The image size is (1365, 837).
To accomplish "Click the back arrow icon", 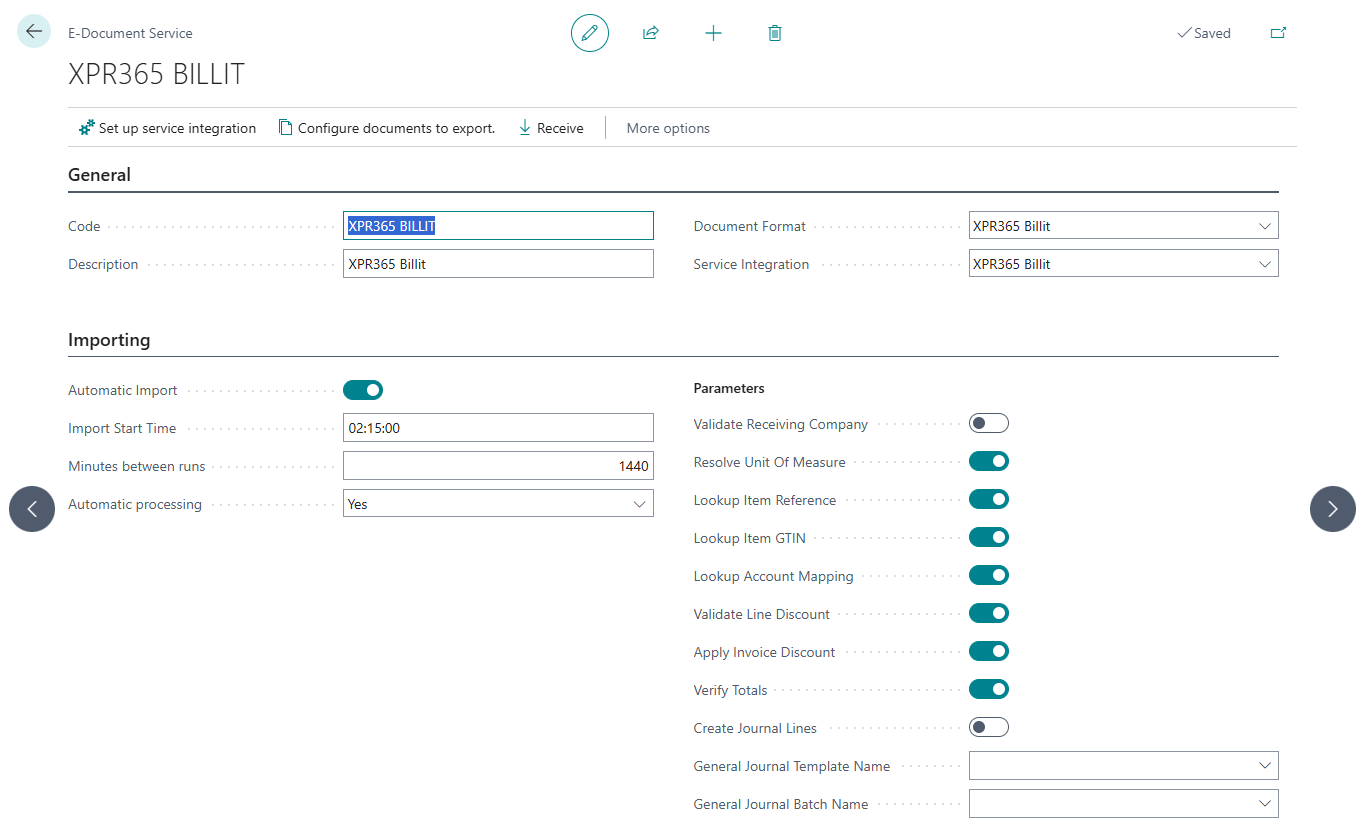I will pyautogui.click(x=34, y=32).
